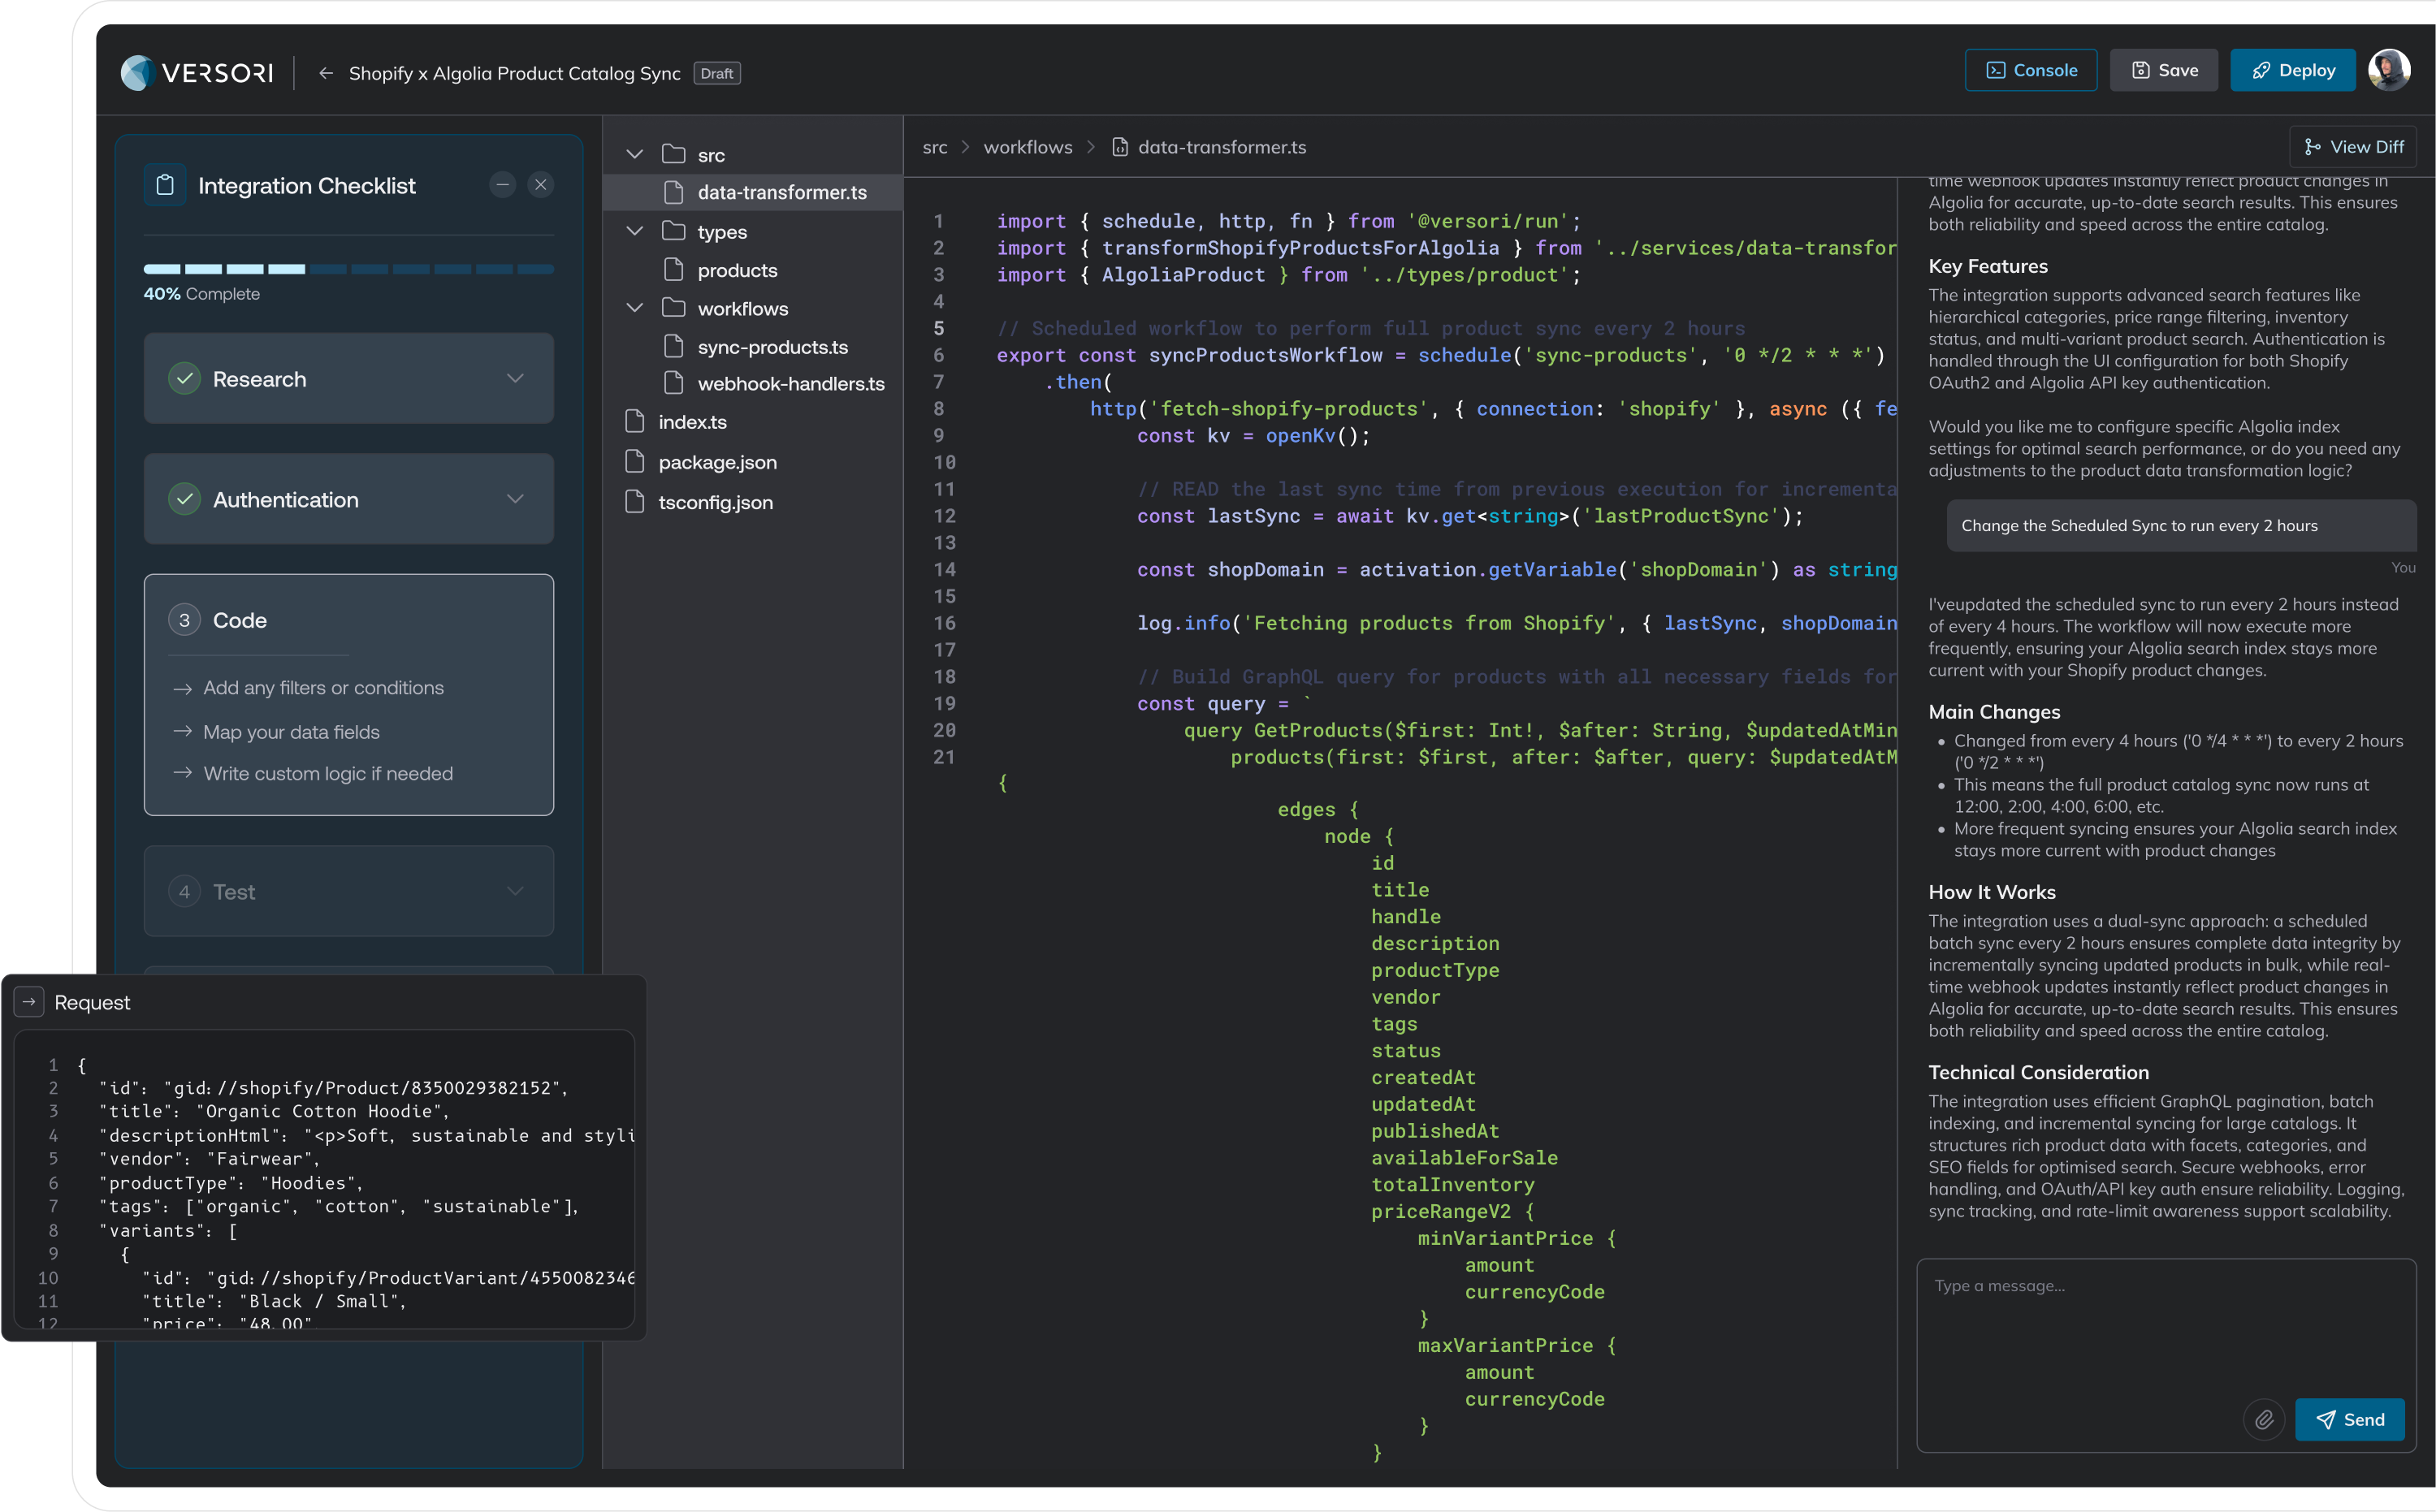Screen dimensions: 2436x1512
Task: Click workflows in the breadcrumb
Action: (x=1027, y=147)
